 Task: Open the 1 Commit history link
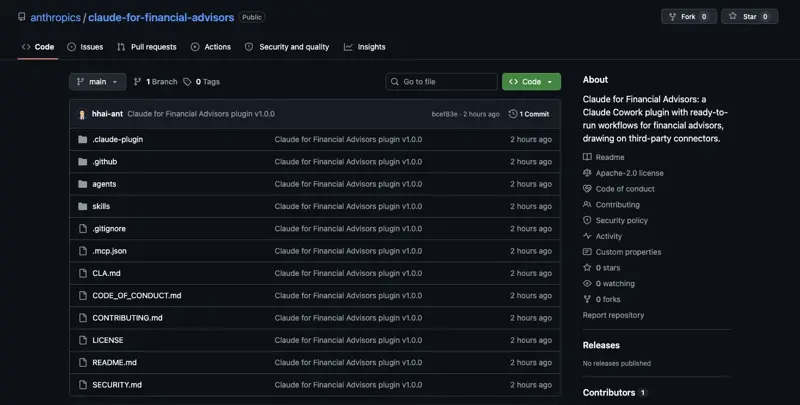point(529,114)
